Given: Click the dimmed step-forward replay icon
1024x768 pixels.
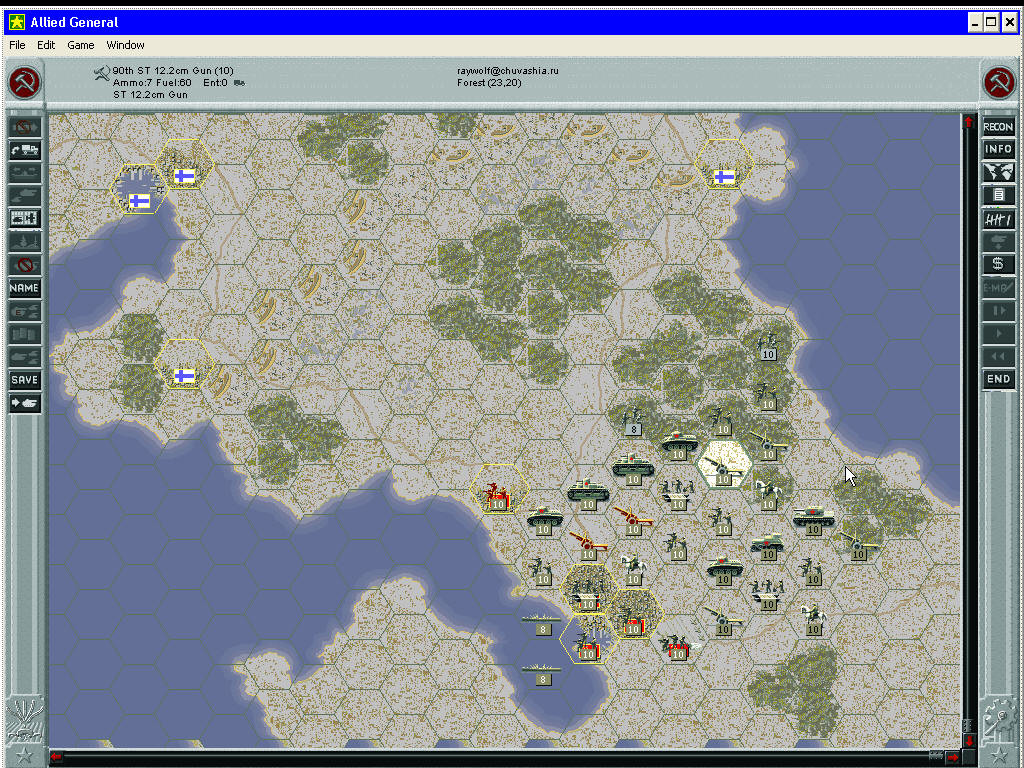Looking at the screenshot, I should [998, 310].
